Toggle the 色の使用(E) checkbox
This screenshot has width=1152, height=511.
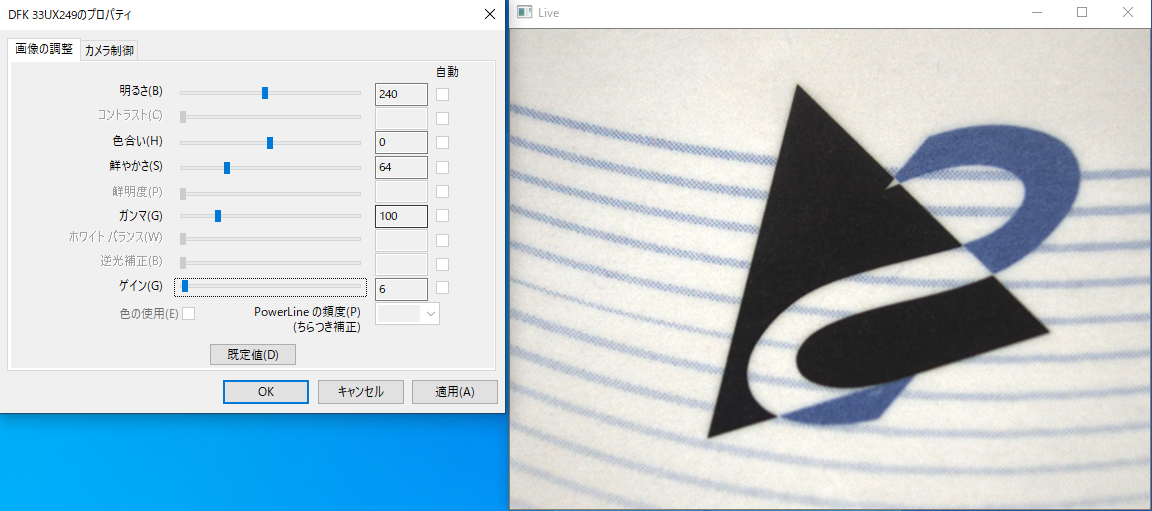coord(189,314)
